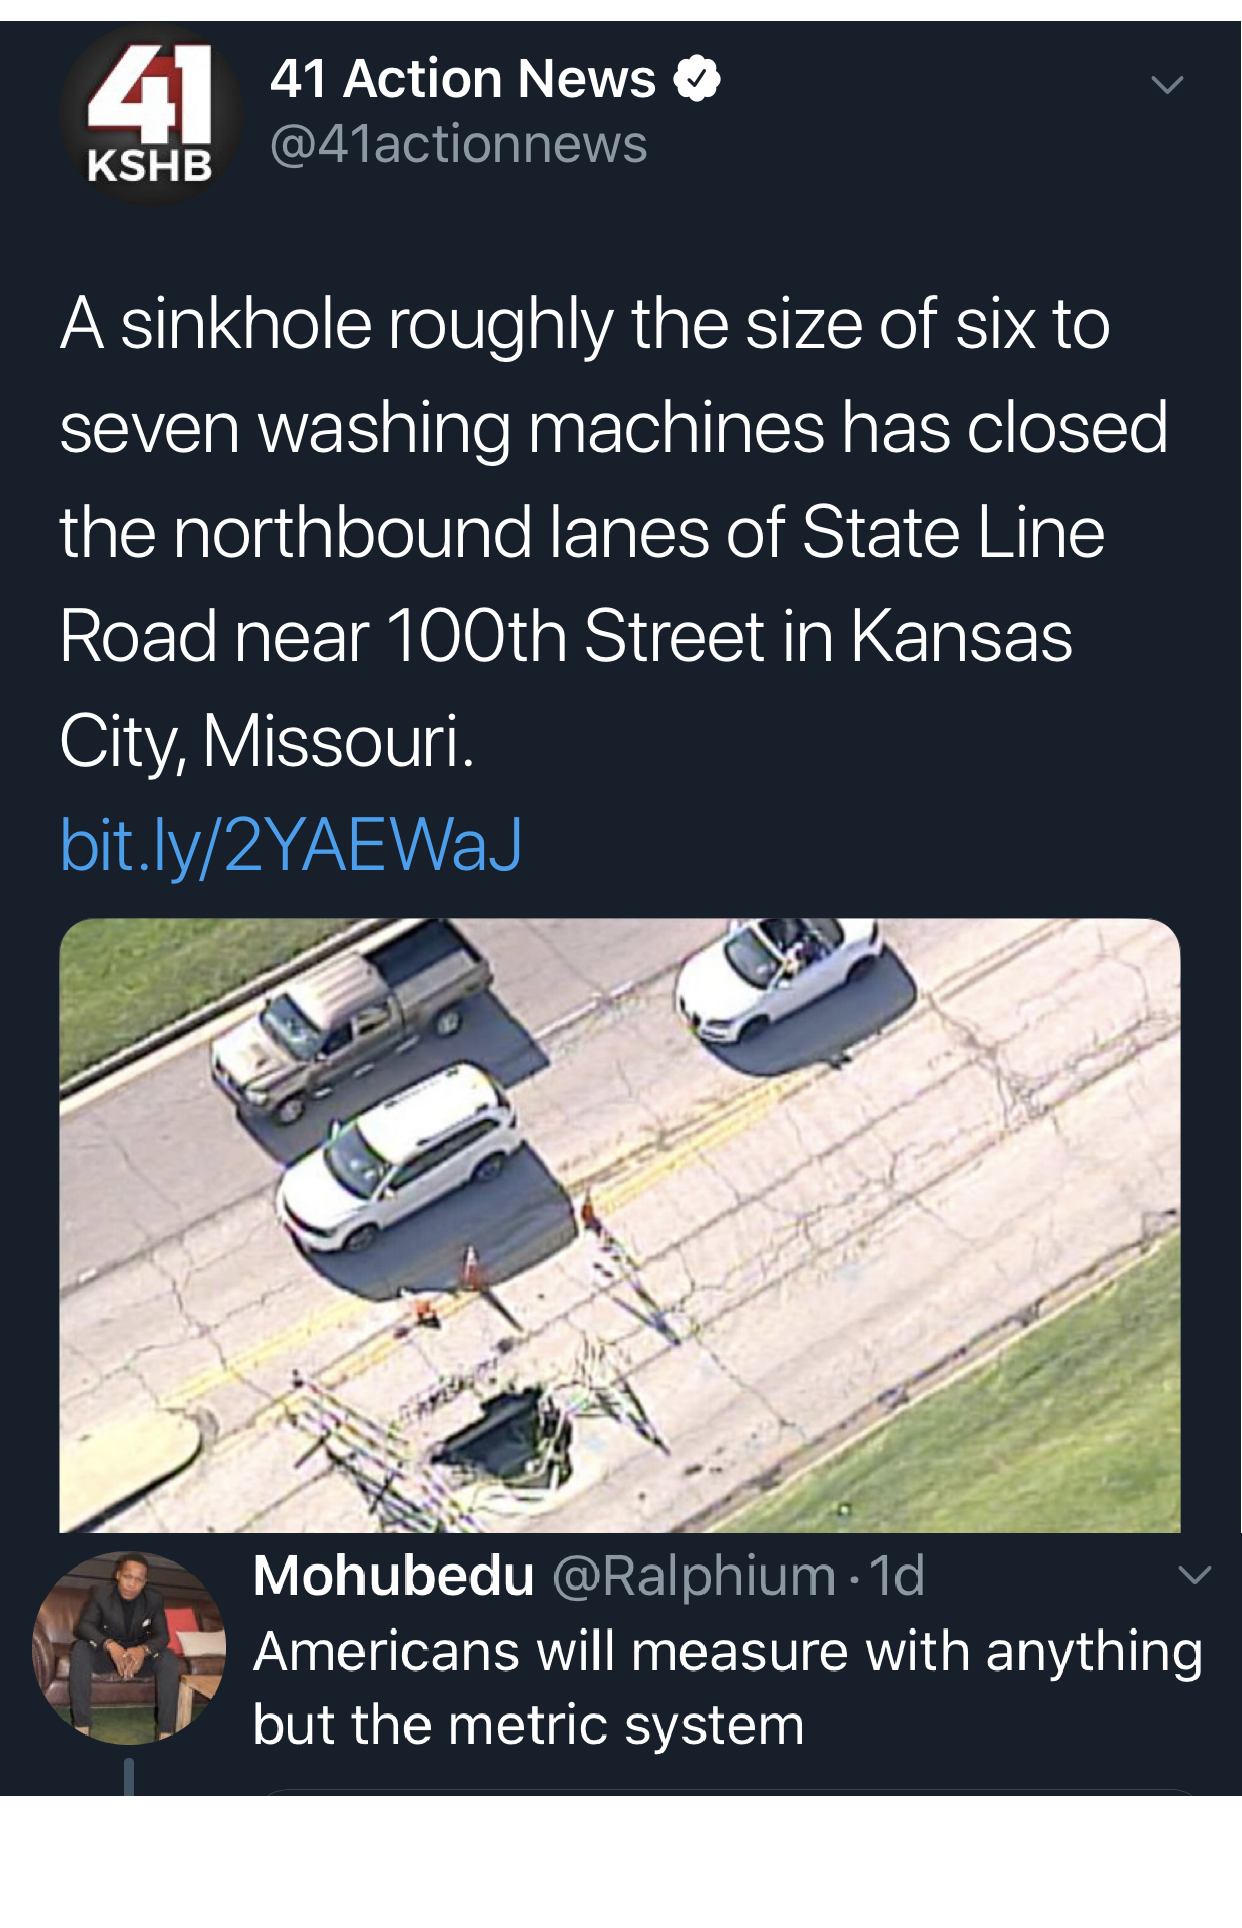Open the @Ralphium handle
The width and height of the screenshot is (1242, 1928).
[x=694, y=1576]
